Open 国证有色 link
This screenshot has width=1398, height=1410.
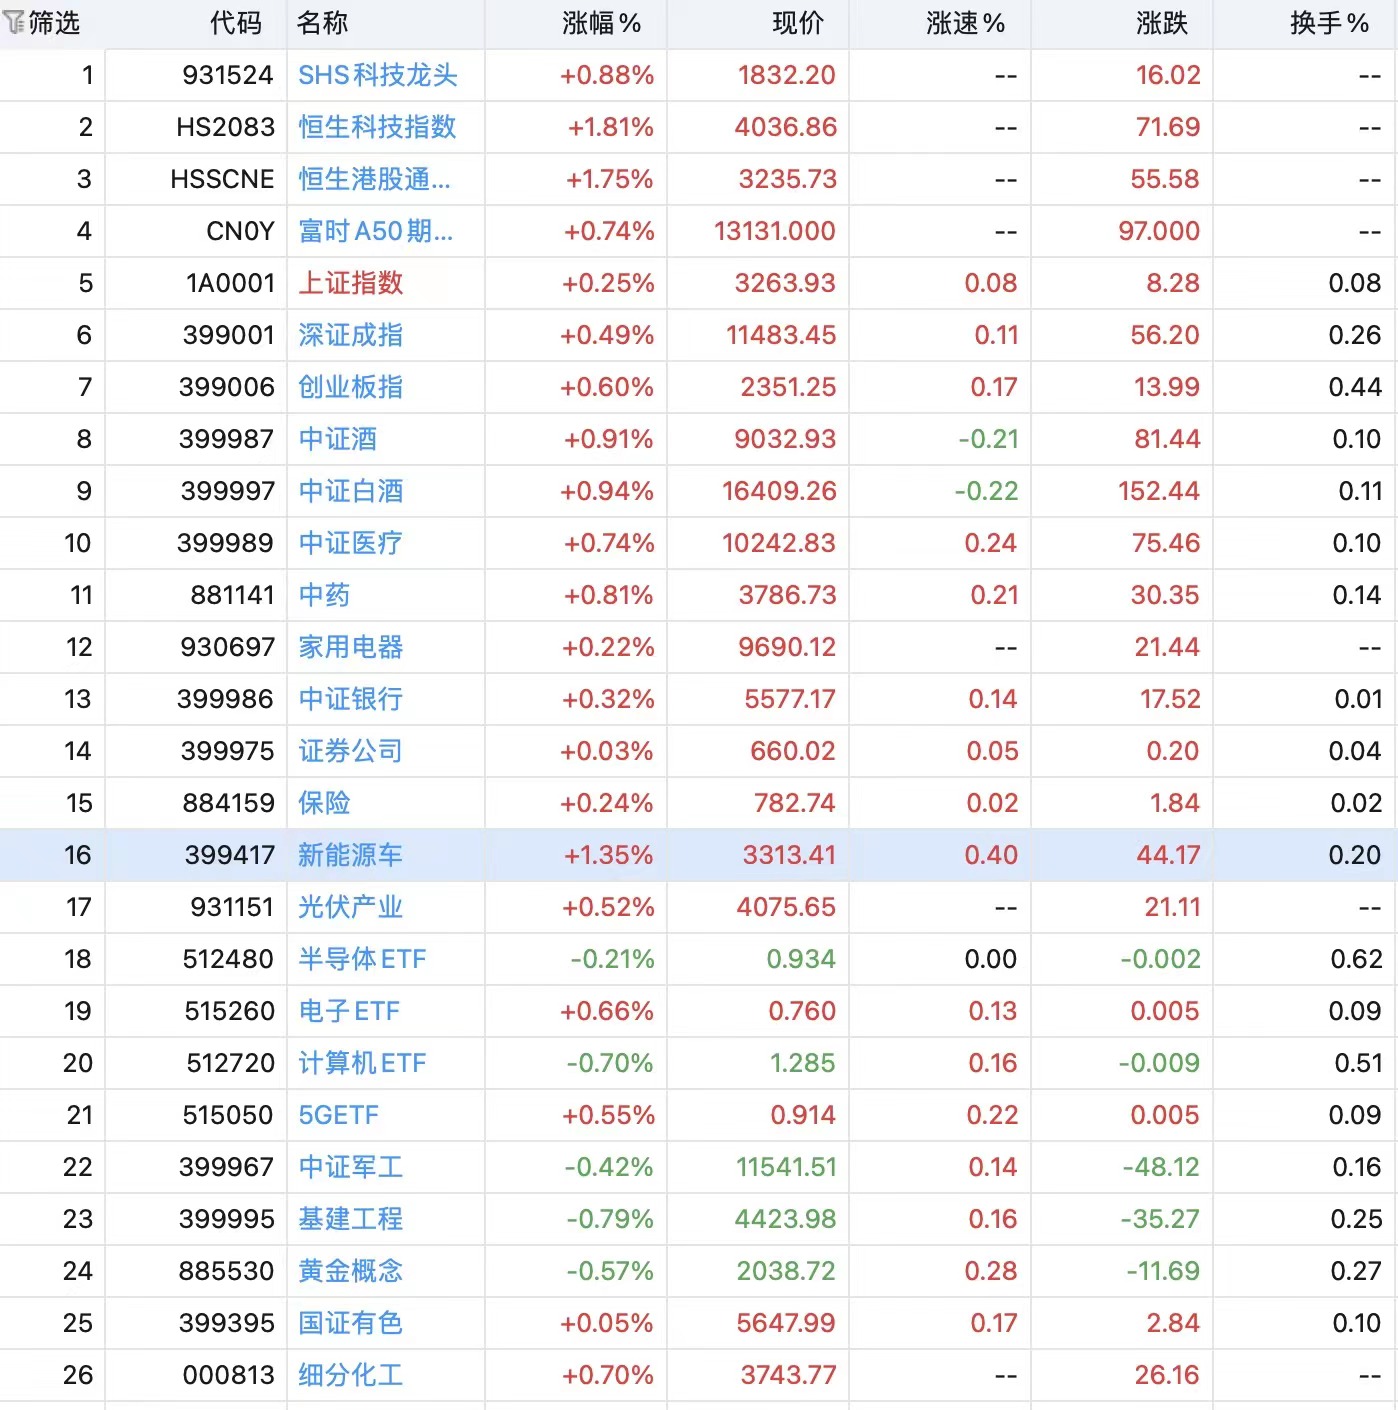[x=350, y=1323]
